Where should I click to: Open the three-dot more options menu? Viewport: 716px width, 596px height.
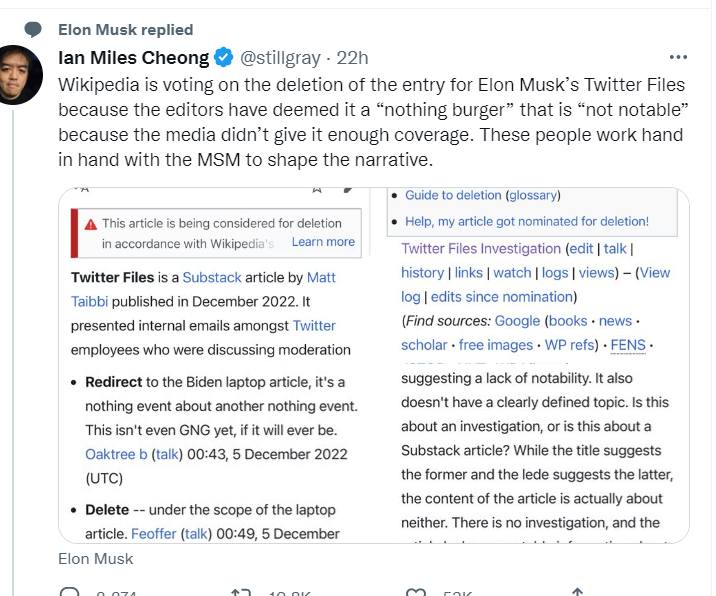pos(678,57)
